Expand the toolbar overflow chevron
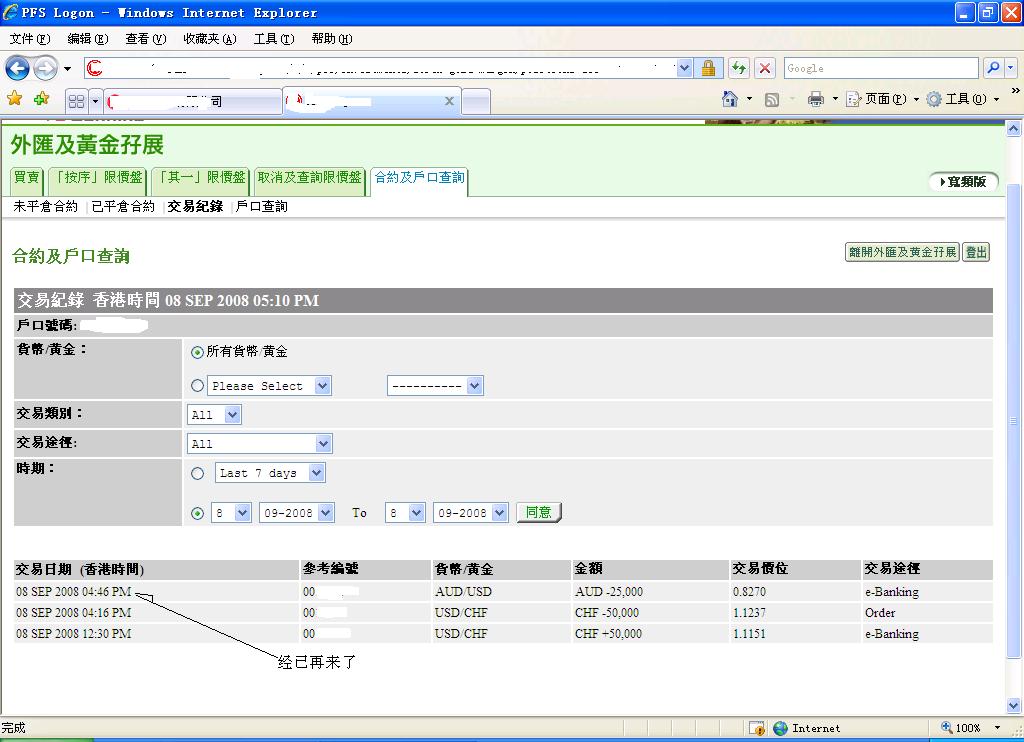 1016,91
